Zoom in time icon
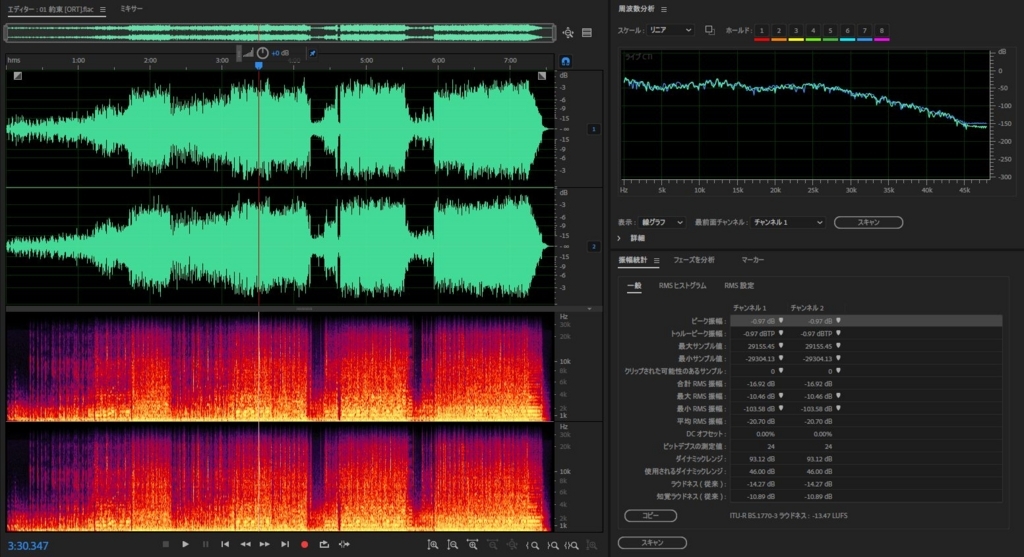 click(472, 545)
